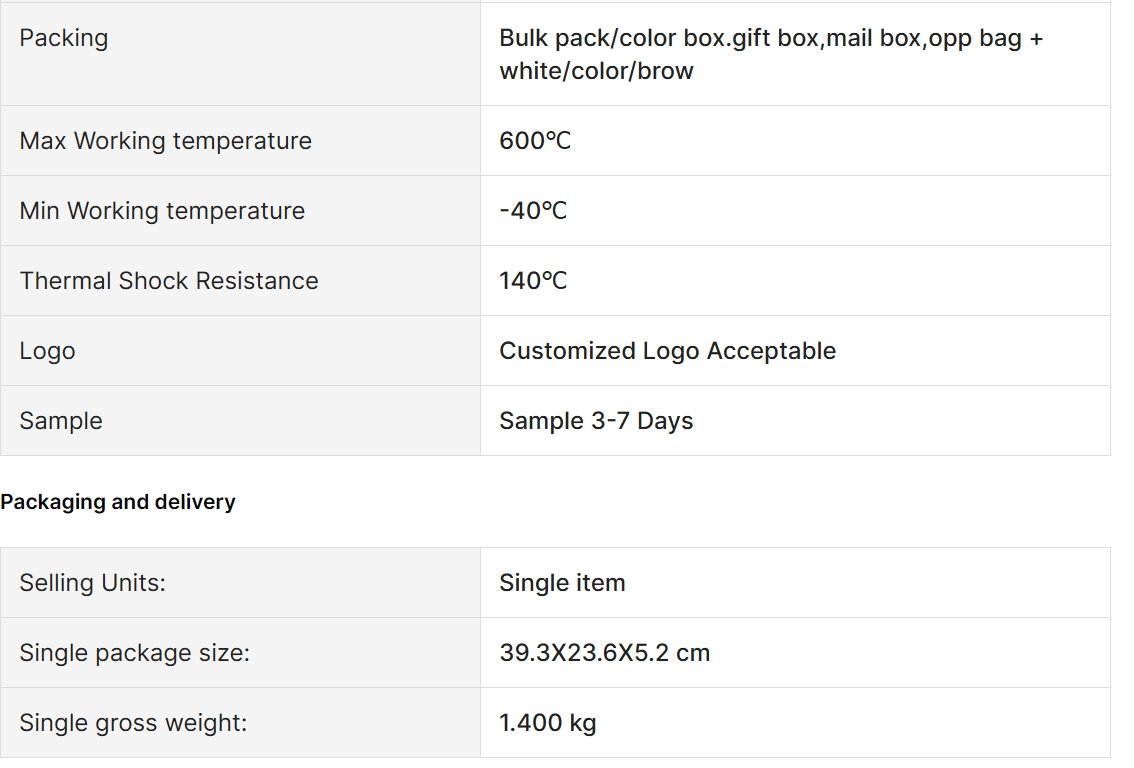1134x768 pixels.
Task: Click the white/color/brow text line
Action: (x=596, y=71)
